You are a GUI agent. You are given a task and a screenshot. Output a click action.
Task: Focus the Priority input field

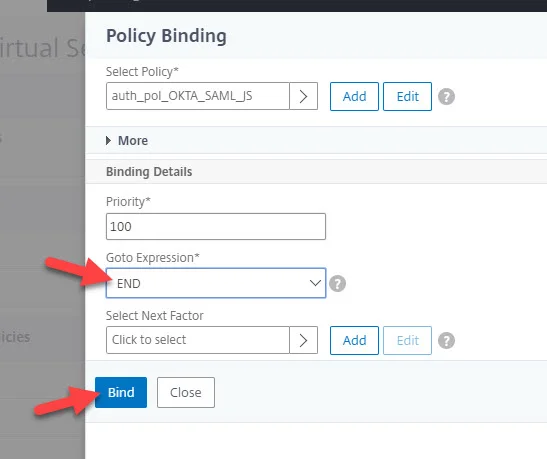(216, 226)
